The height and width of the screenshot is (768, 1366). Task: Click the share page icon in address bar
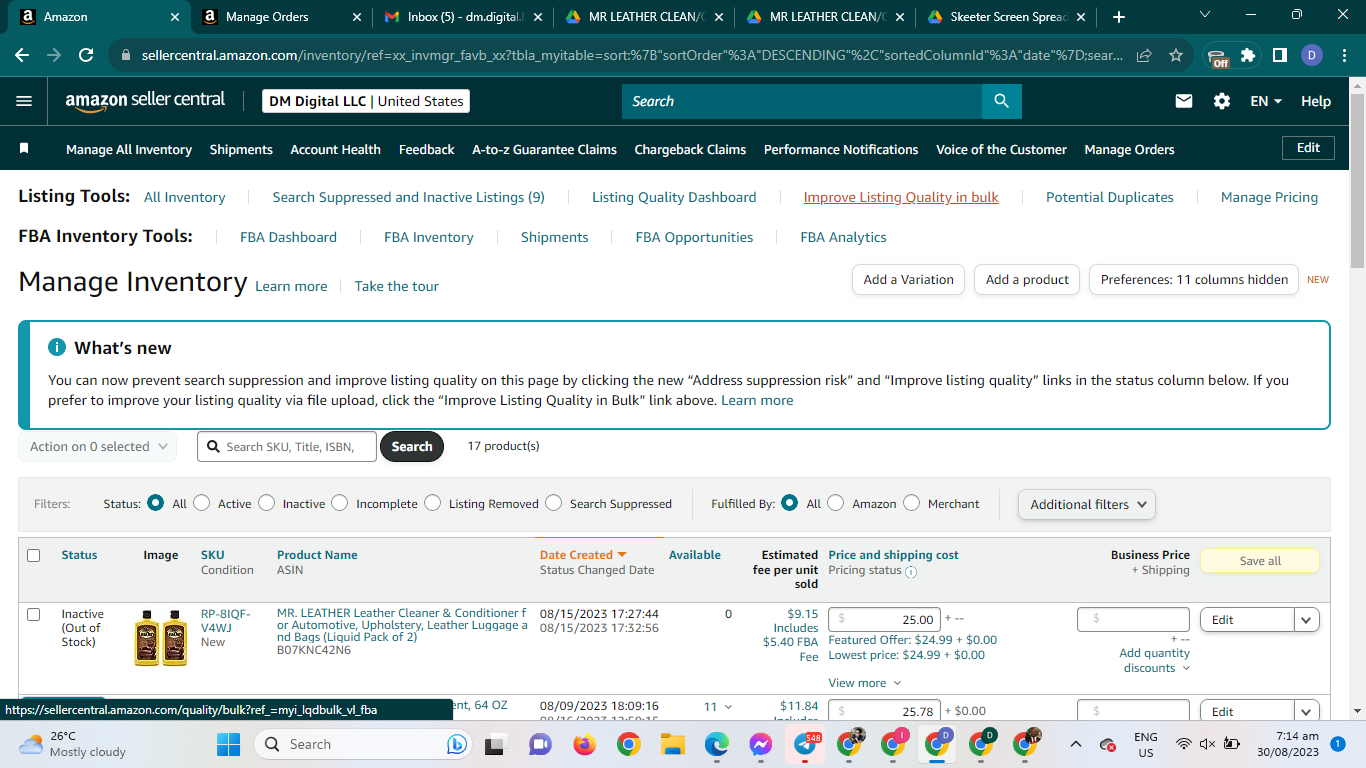(1144, 55)
